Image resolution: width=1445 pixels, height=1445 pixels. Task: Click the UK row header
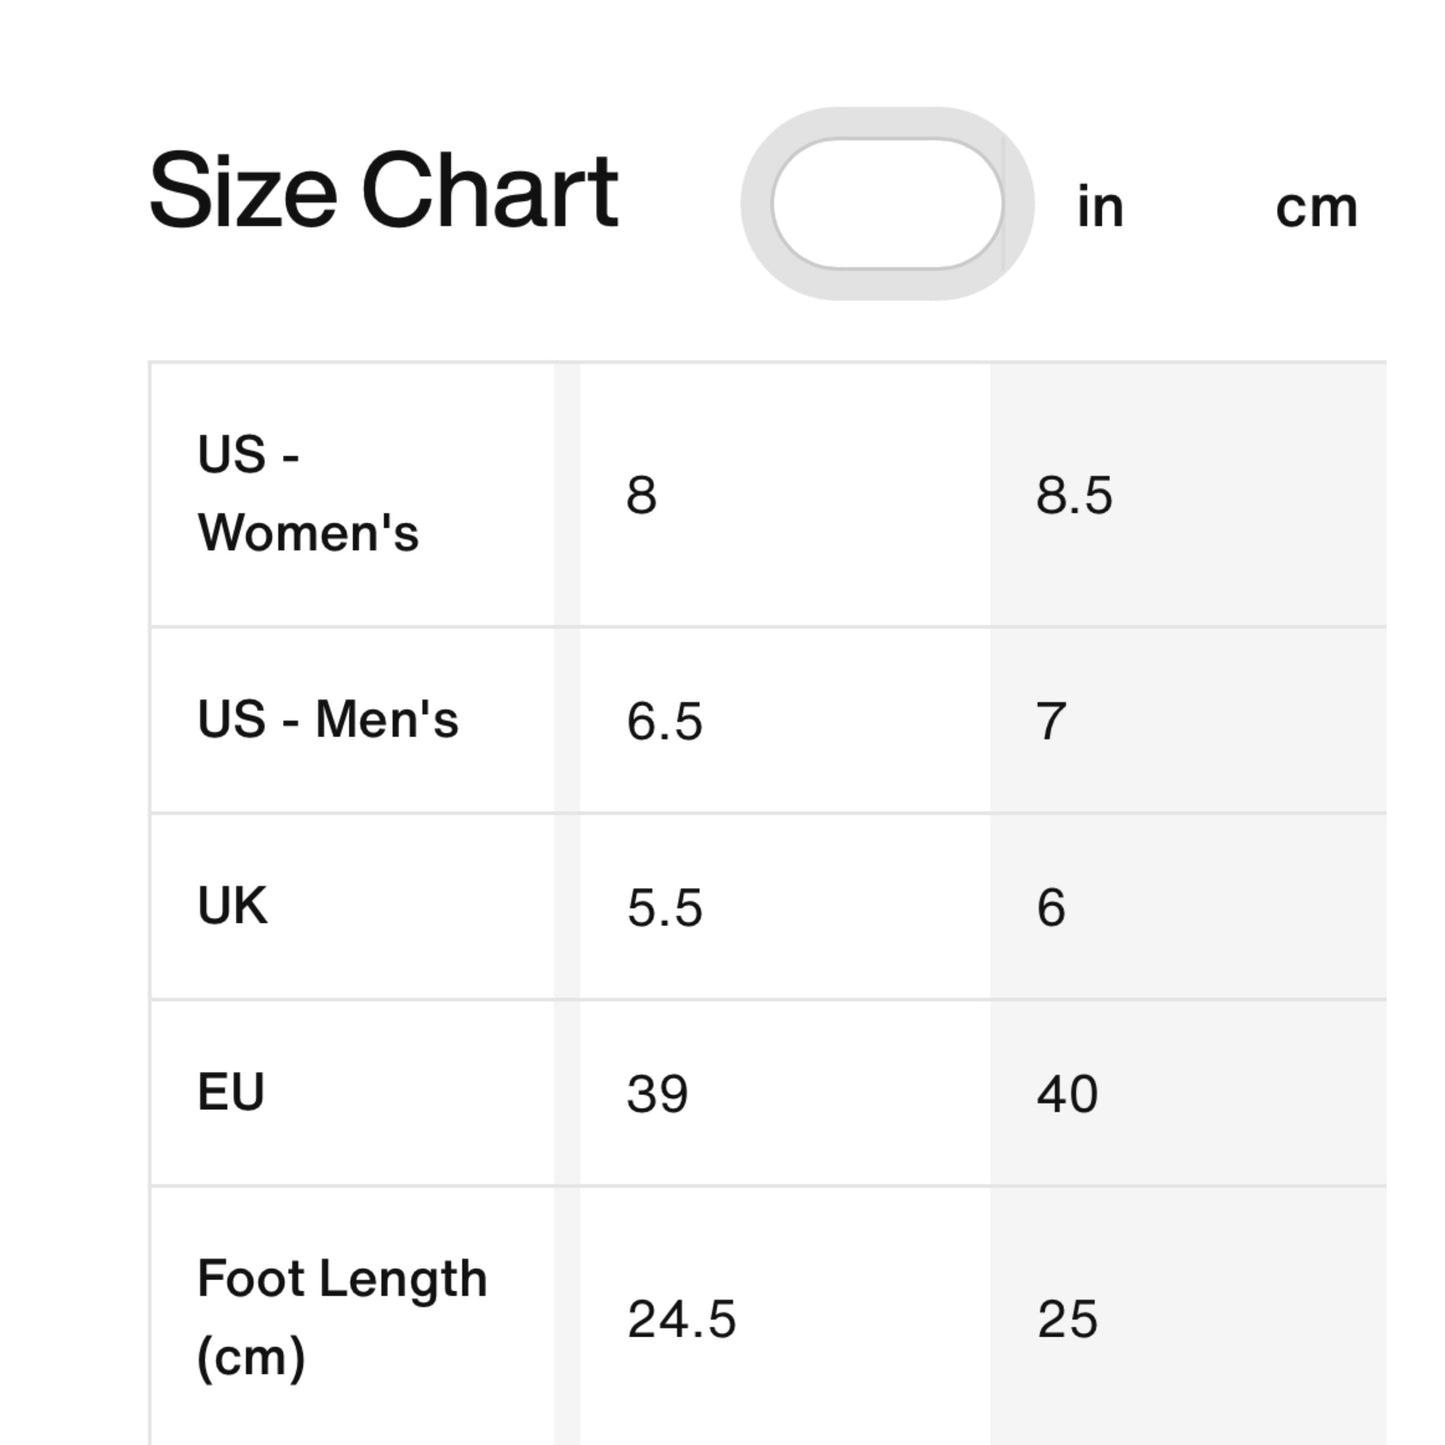pos(233,906)
